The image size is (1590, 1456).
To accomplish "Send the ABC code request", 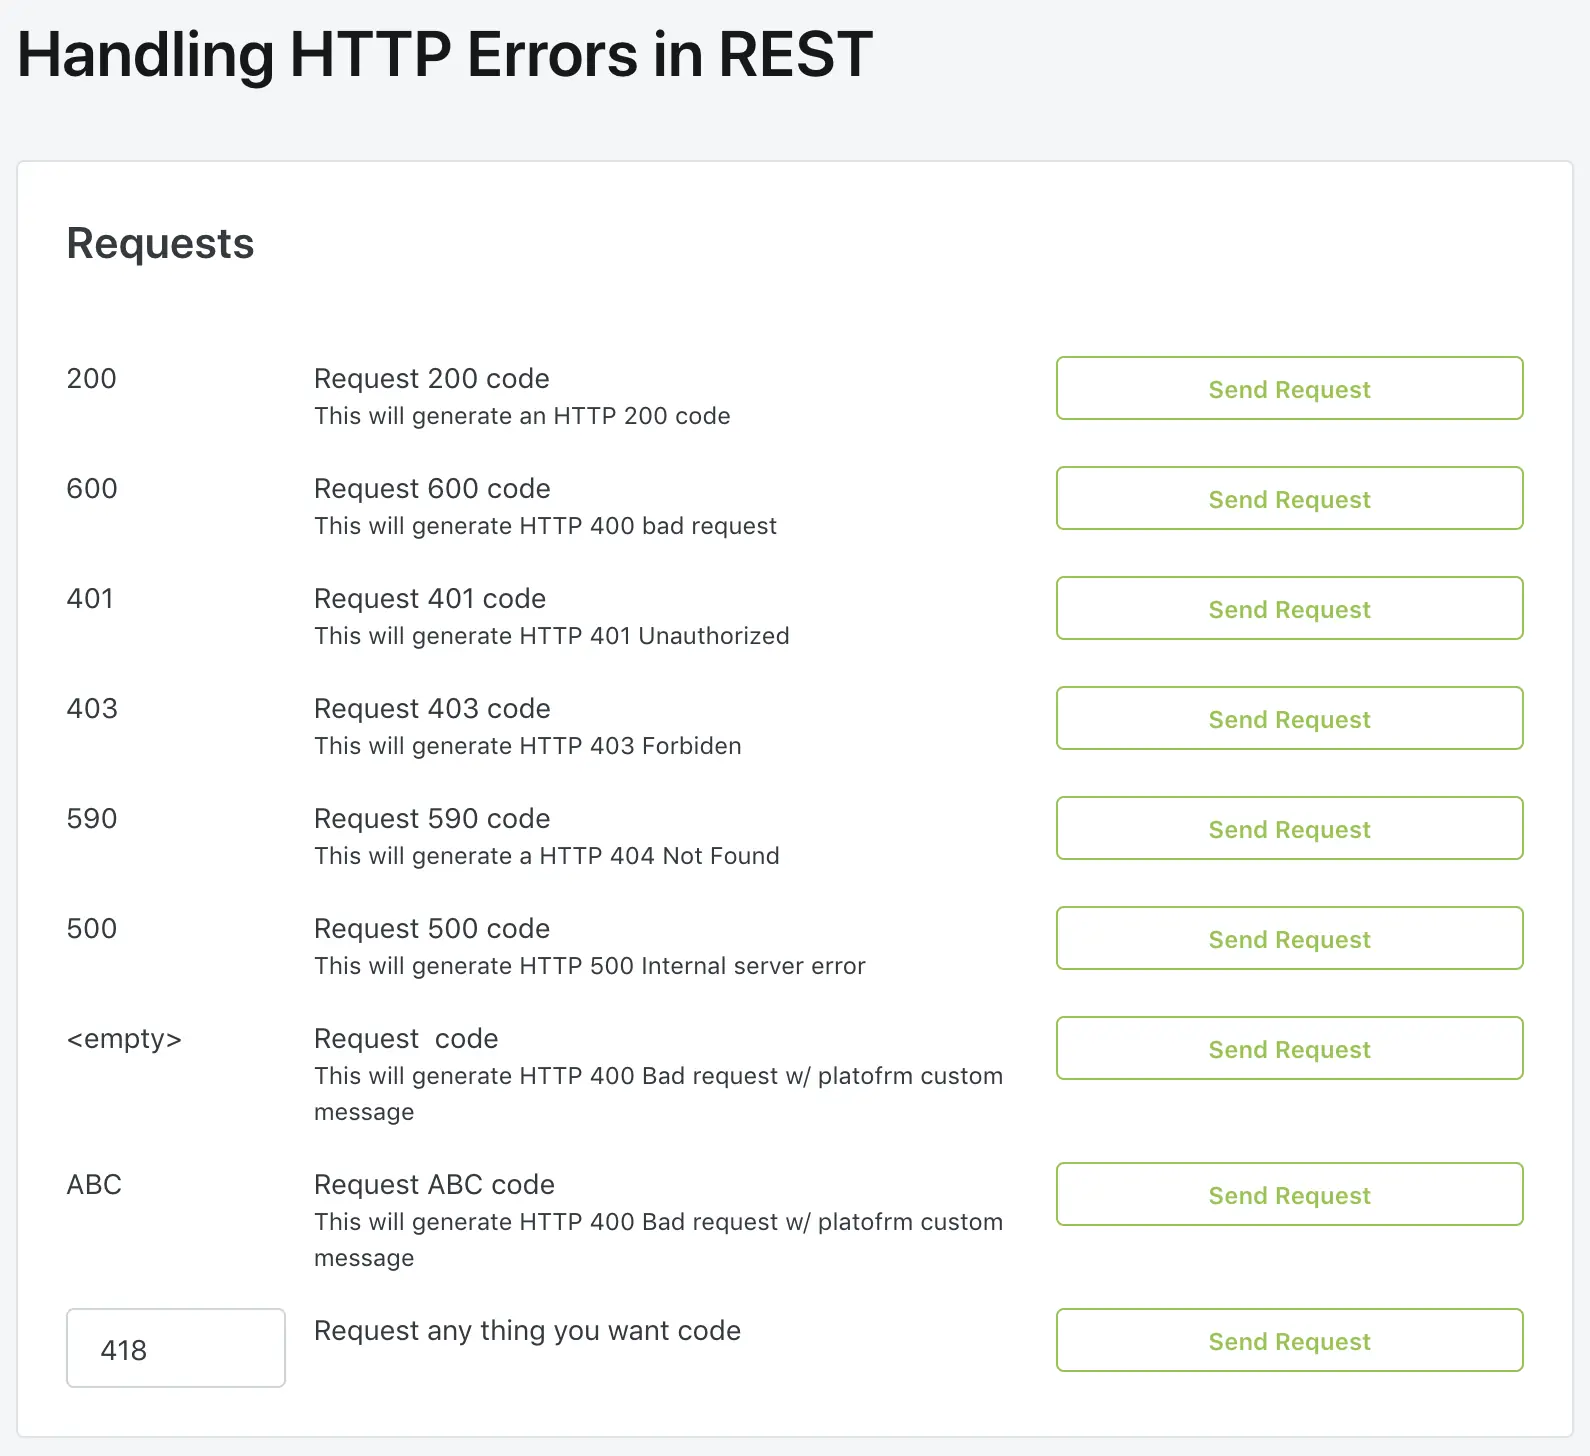I will coord(1289,1195).
